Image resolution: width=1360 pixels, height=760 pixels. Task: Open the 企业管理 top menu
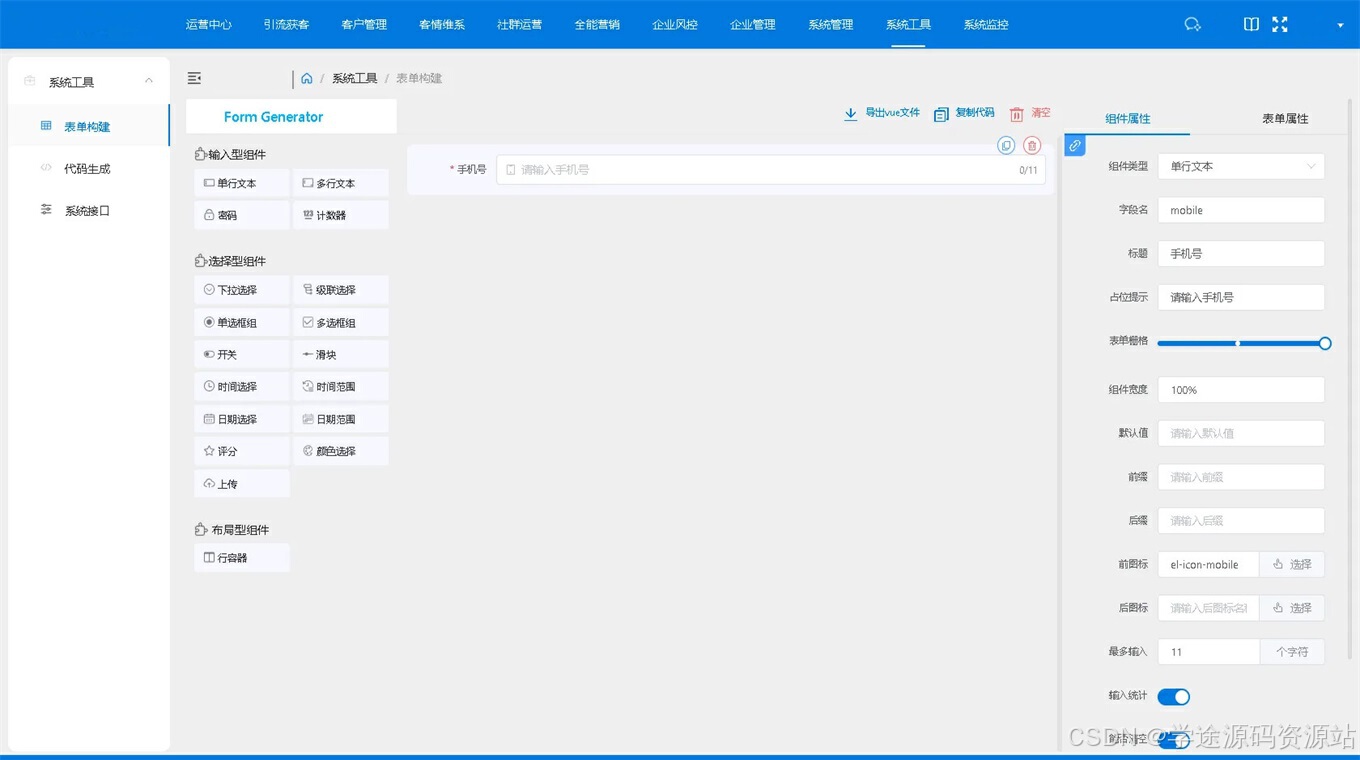753,25
